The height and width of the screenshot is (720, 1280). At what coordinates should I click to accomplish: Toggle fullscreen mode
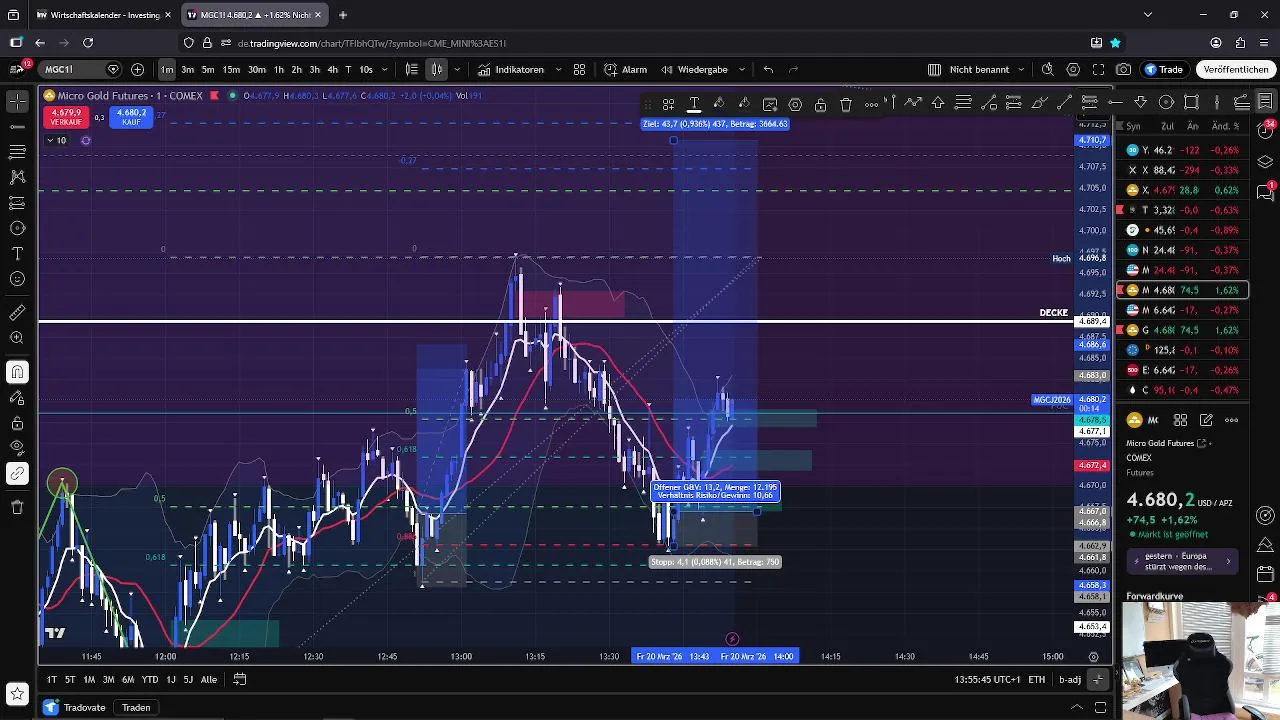1098,69
